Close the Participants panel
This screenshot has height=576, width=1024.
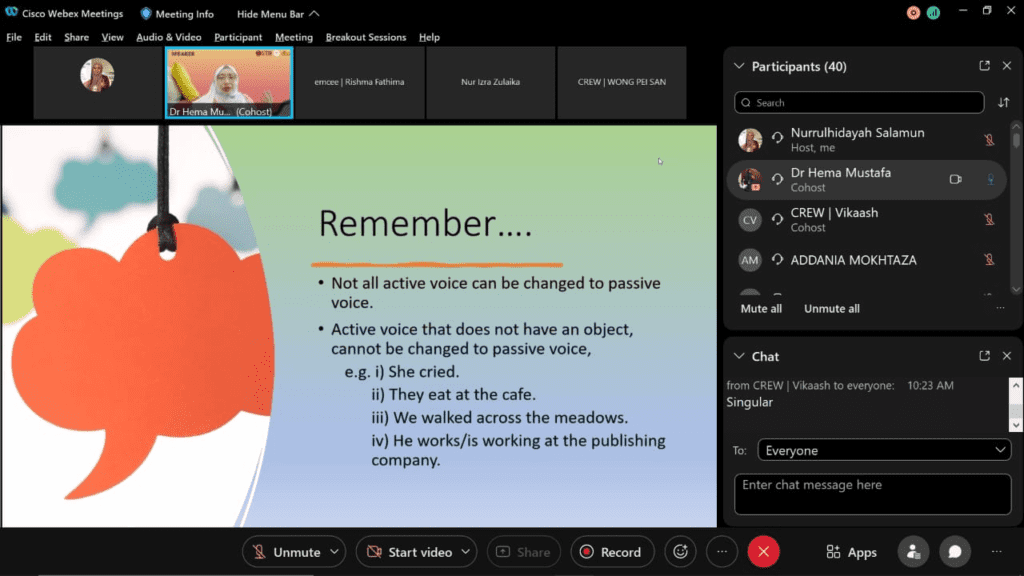[1006, 65]
